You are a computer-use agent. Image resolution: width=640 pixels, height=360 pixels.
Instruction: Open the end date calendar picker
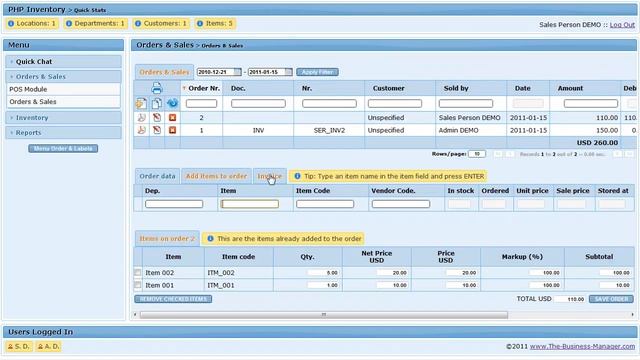[288, 72]
